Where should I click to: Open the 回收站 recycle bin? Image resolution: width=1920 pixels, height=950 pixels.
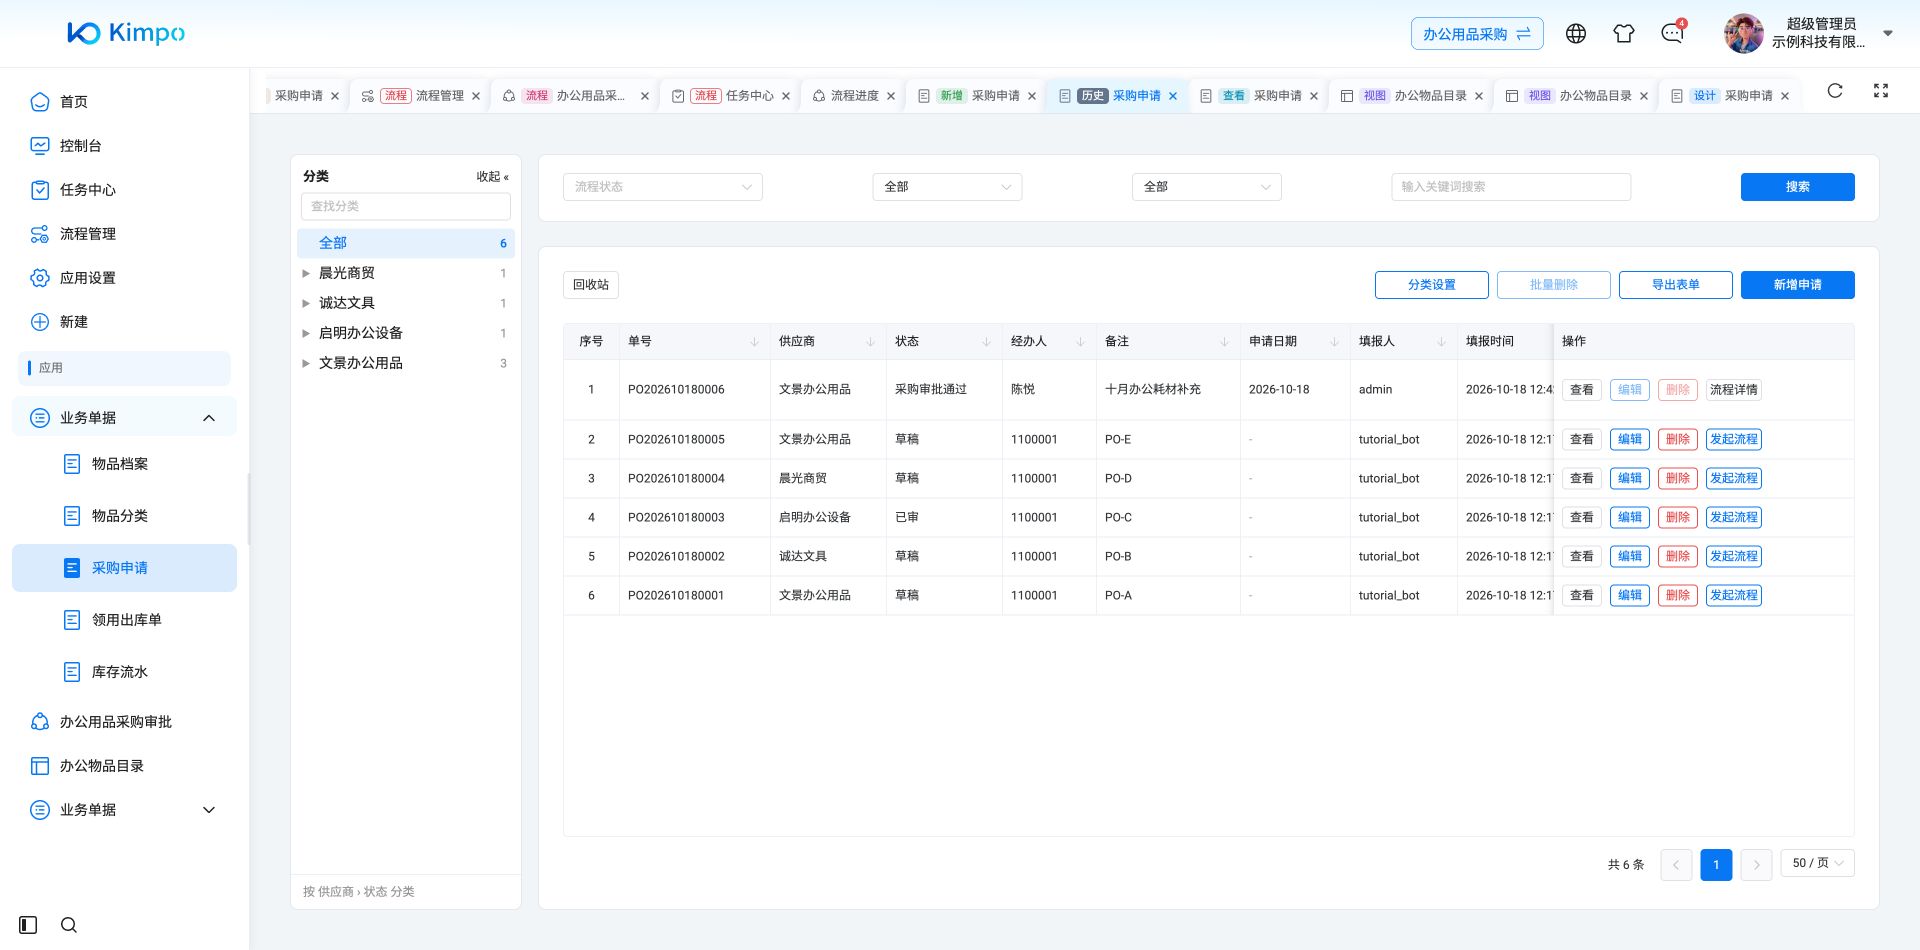(591, 285)
